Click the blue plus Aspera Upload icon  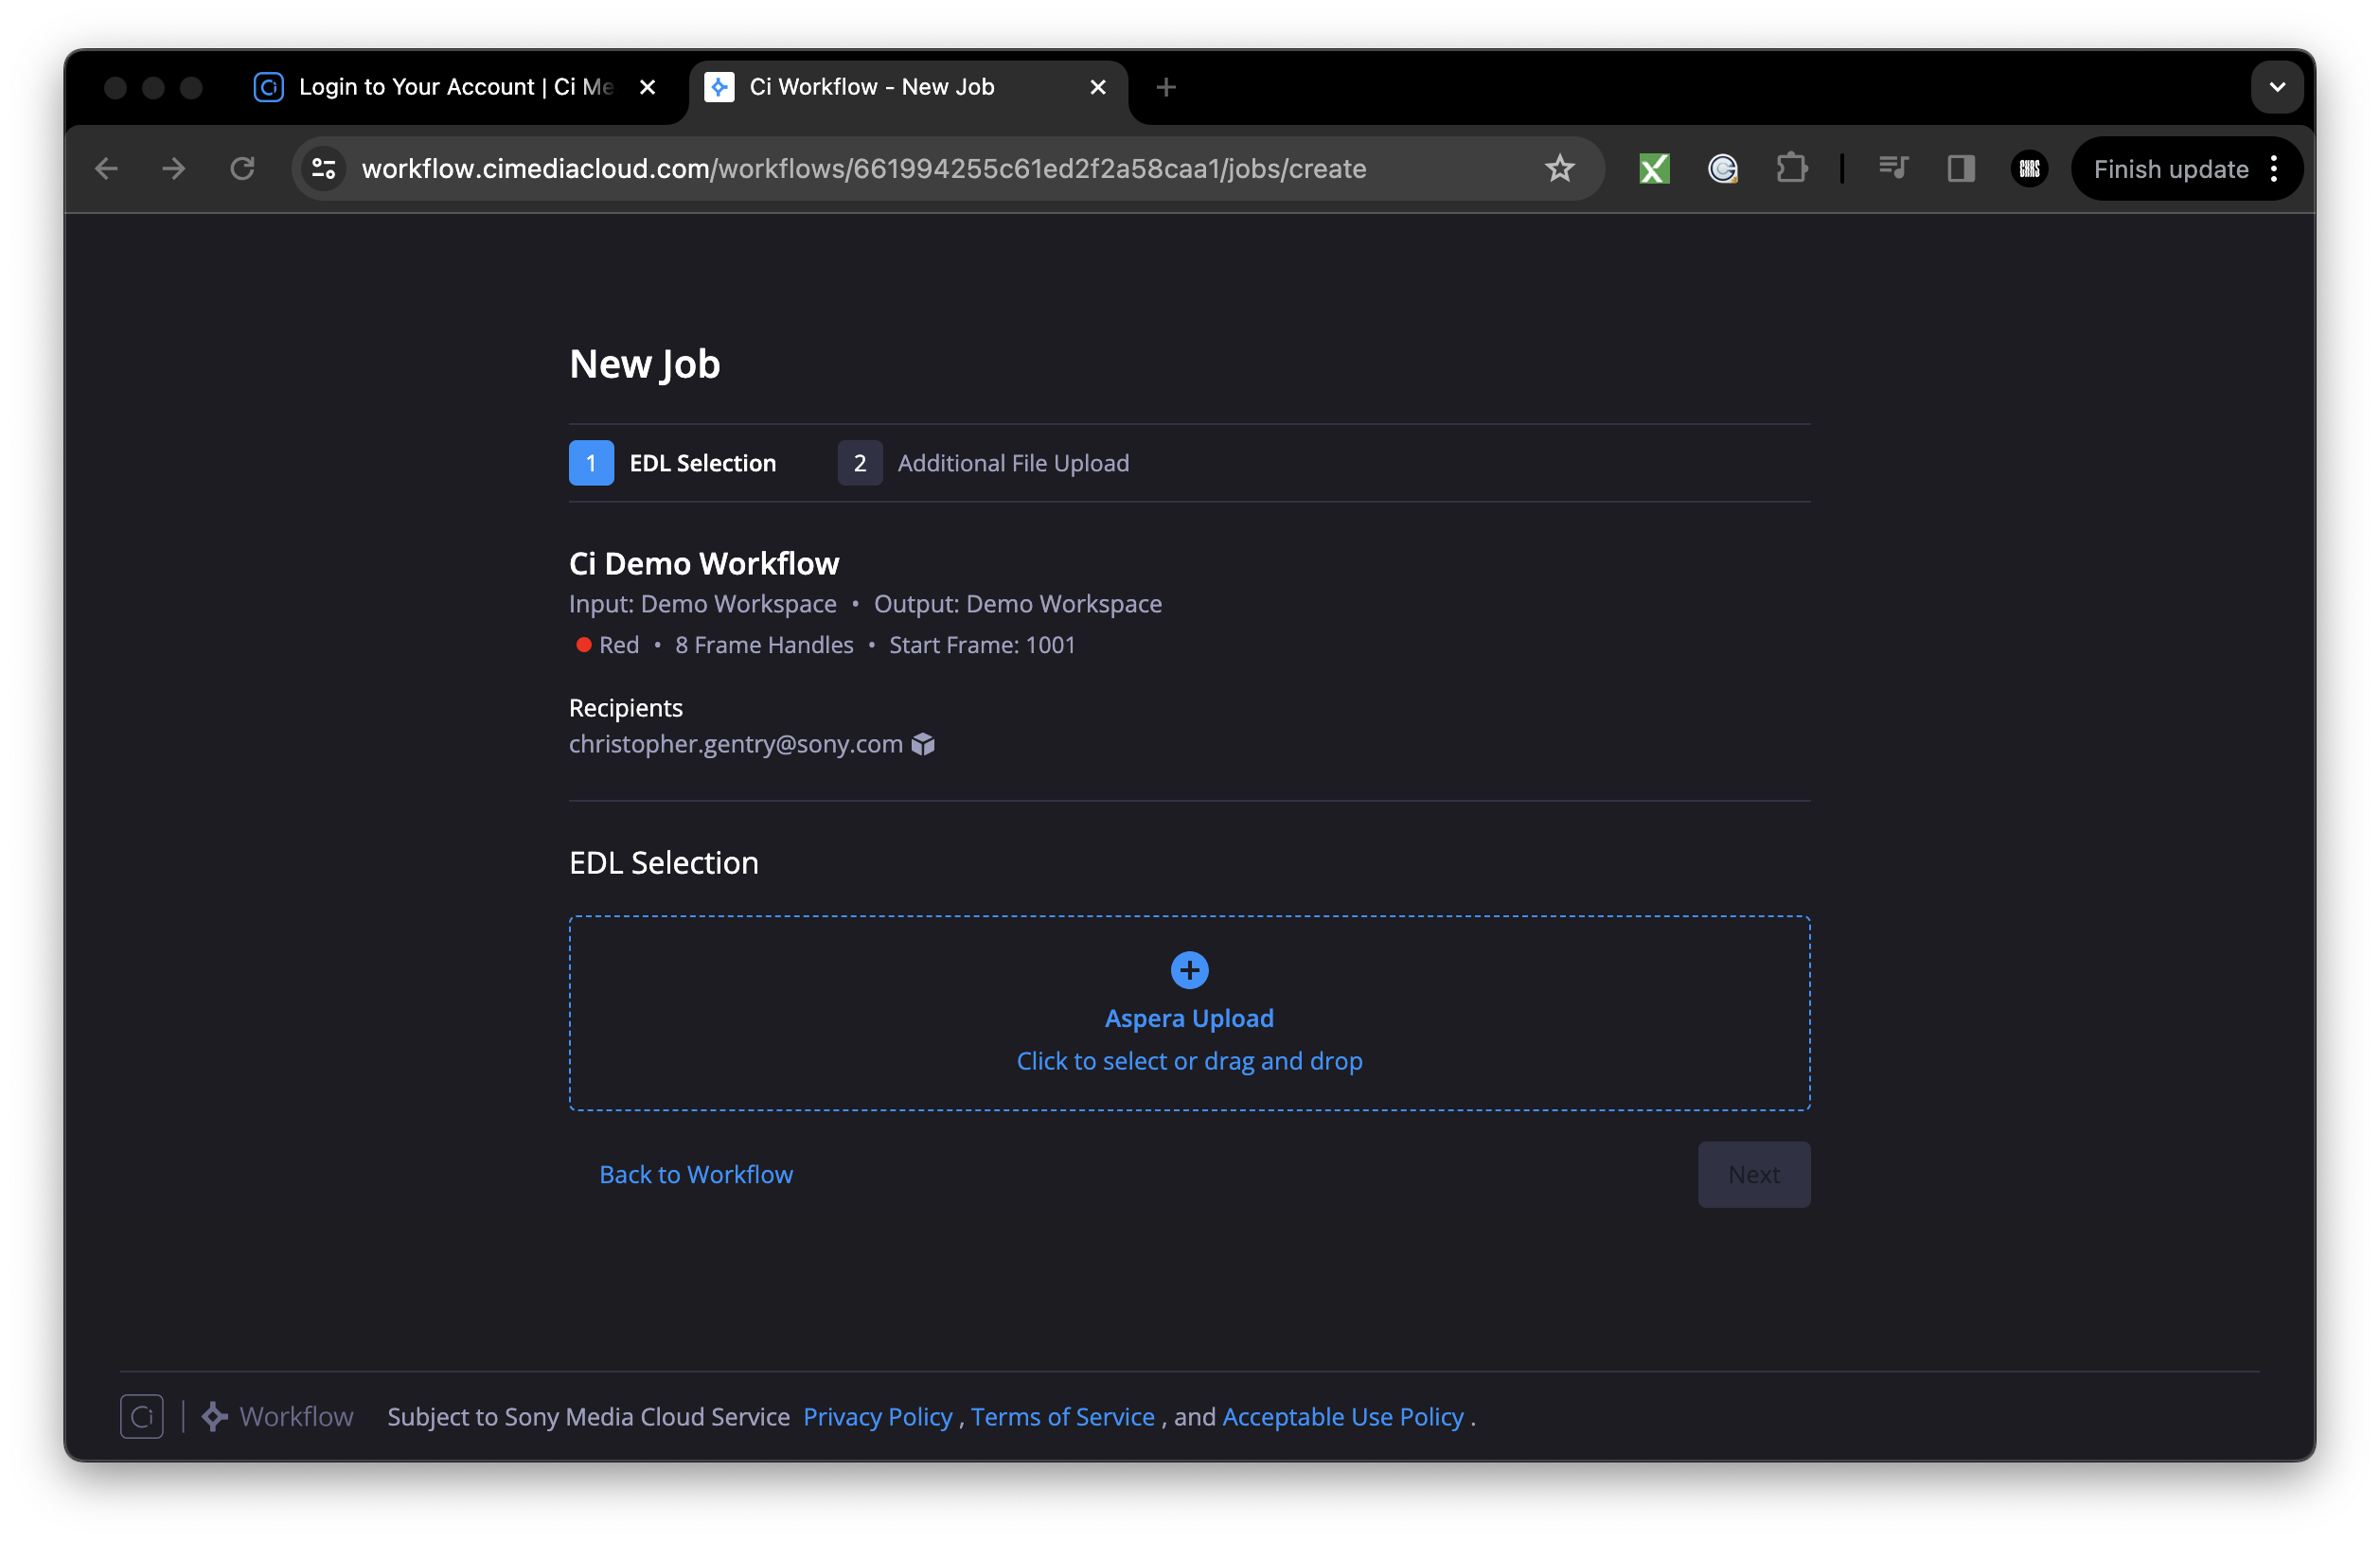[1189, 969]
